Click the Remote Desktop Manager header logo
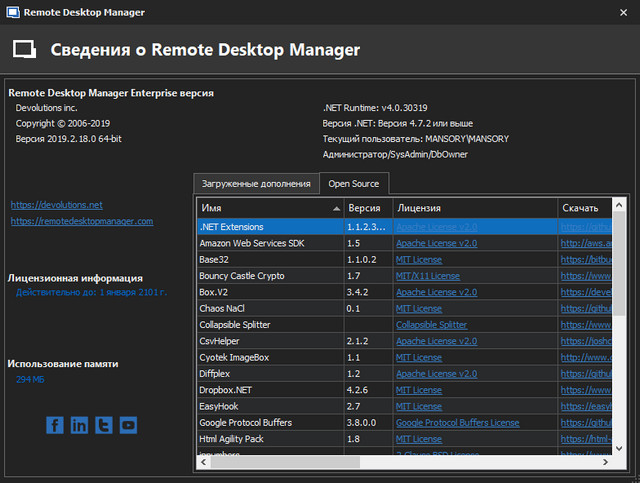This screenshot has width=640, height=483. 25,50
